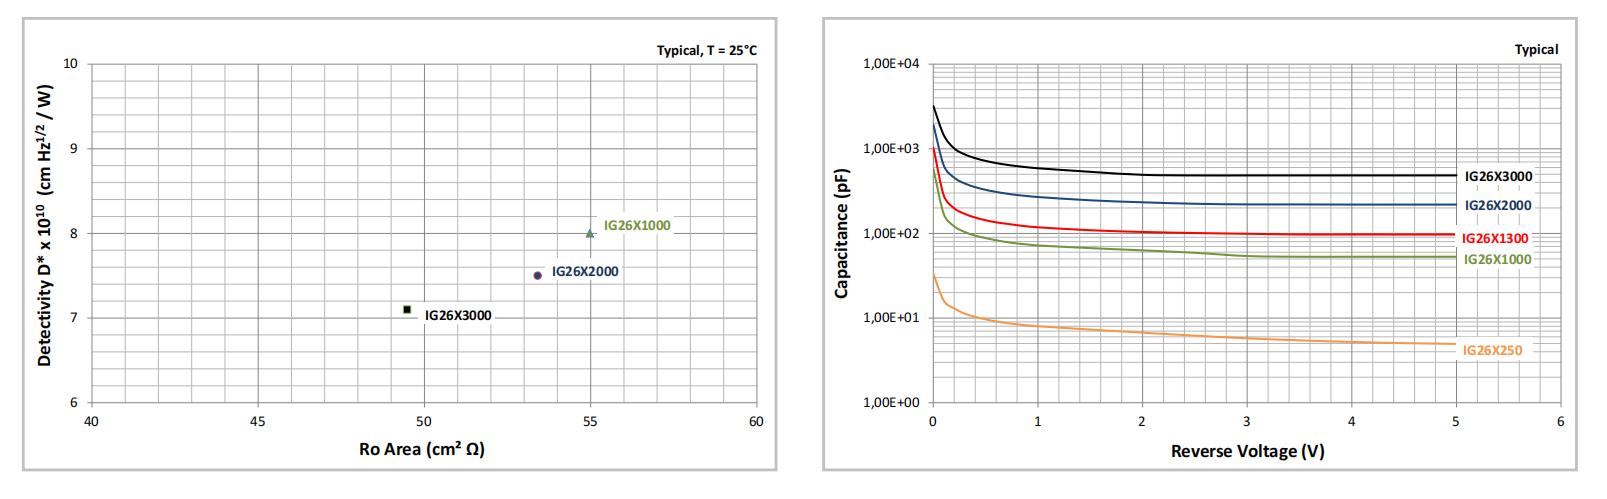The image size is (1607, 499).
Task: Click the black square IG26X3000 data marker
Action: coord(407,310)
